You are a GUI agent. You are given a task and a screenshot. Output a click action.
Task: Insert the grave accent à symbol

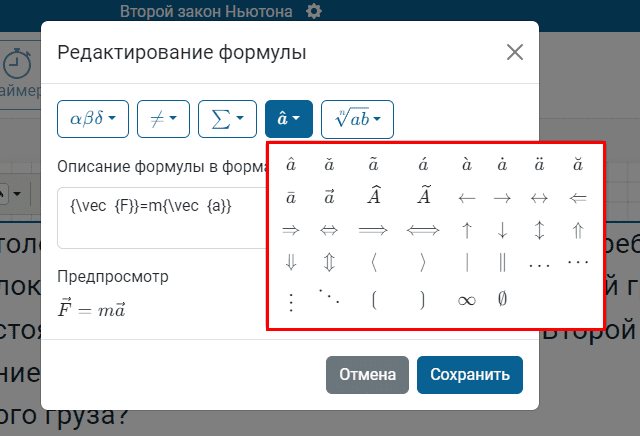coord(467,165)
